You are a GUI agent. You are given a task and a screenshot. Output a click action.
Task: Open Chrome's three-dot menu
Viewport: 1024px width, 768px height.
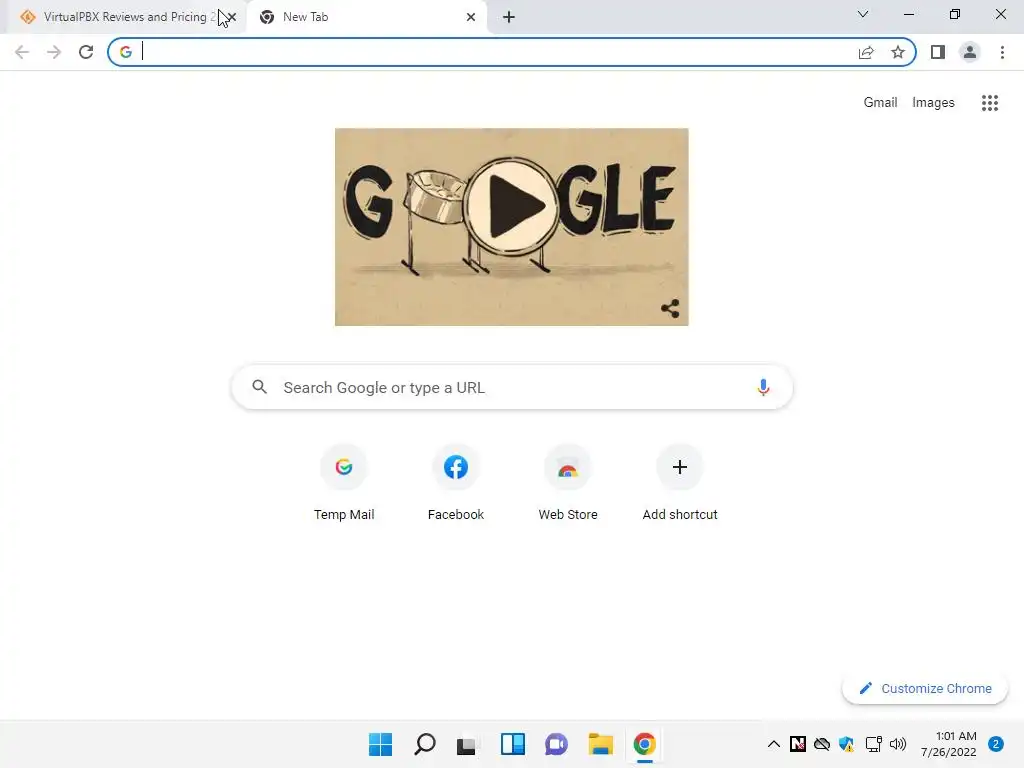[x=1002, y=52]
